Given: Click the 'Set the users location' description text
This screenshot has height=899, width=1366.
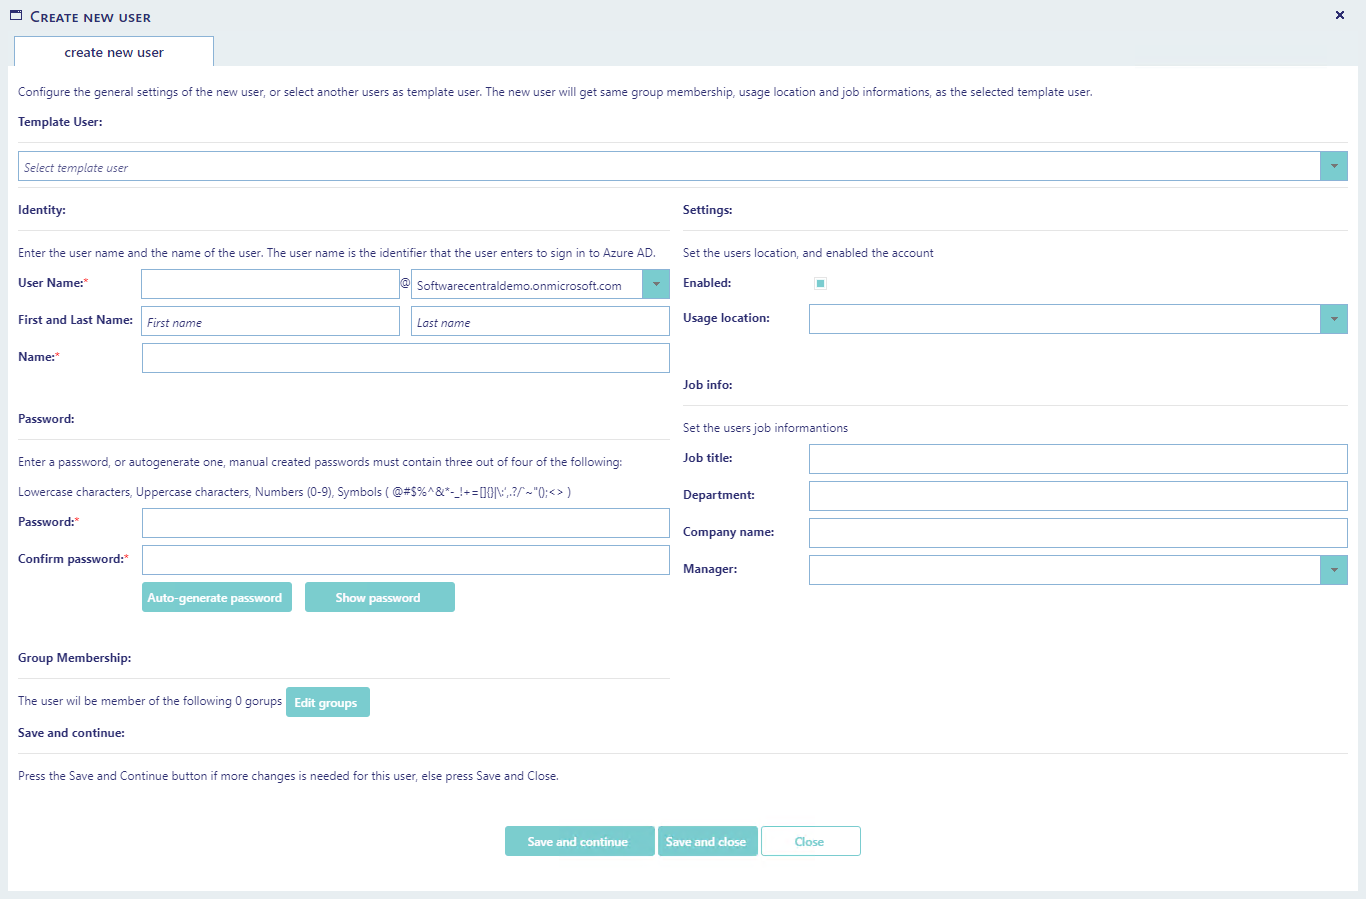Looking at the screenshot, I should 808,253.
